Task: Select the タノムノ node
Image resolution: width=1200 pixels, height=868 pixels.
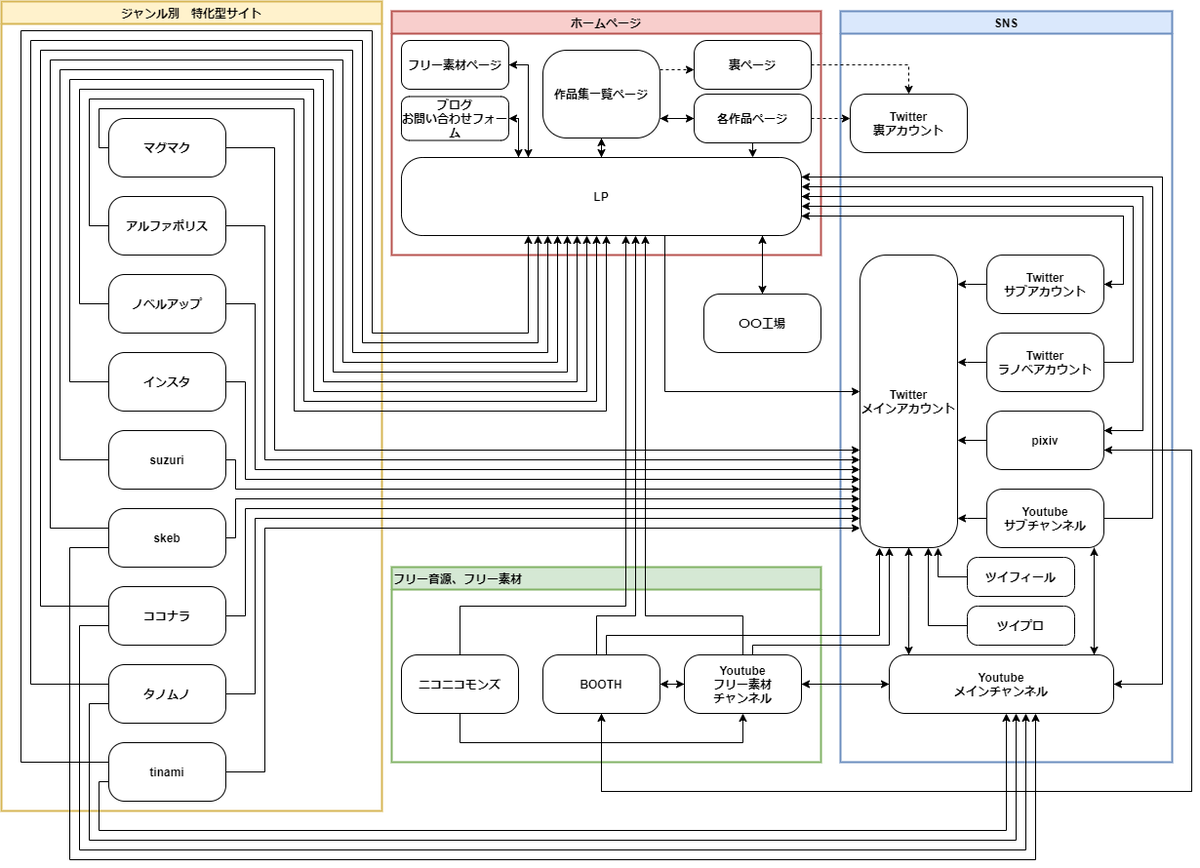Action: tap(167, 694)
